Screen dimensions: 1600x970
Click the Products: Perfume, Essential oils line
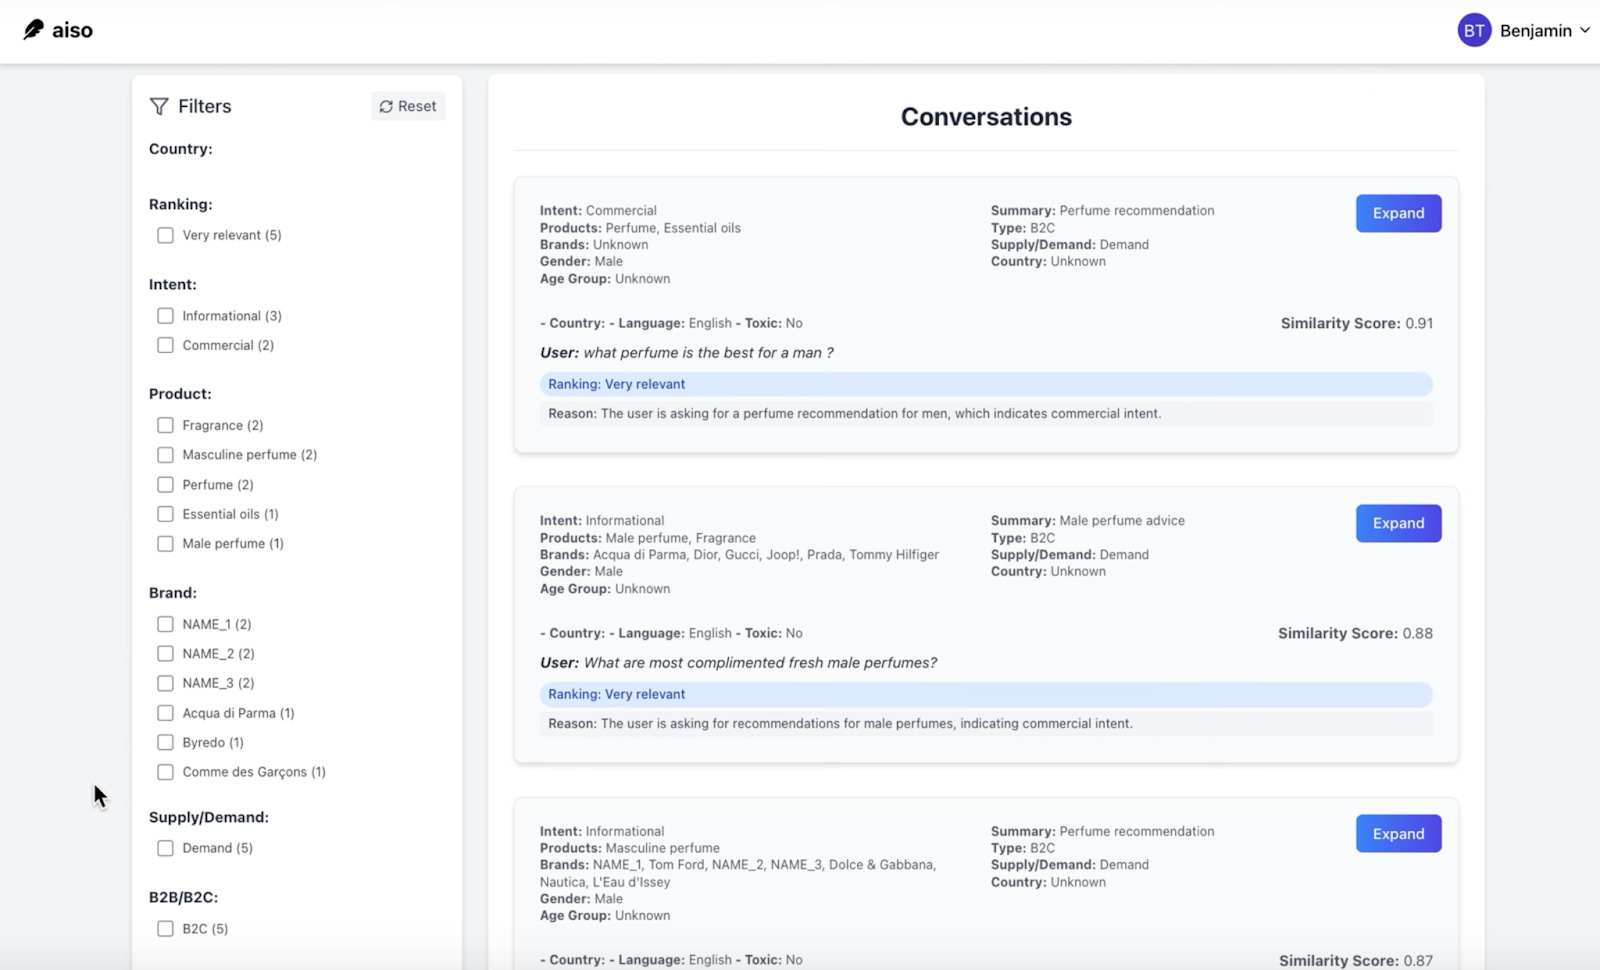tap(640, 228)
